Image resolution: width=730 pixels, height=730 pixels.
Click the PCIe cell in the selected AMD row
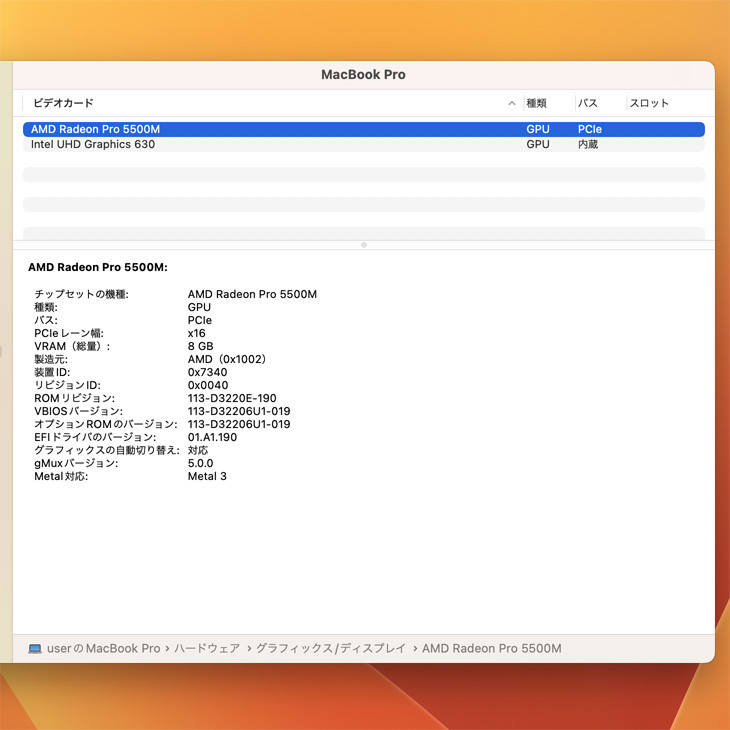pos(589,129)
